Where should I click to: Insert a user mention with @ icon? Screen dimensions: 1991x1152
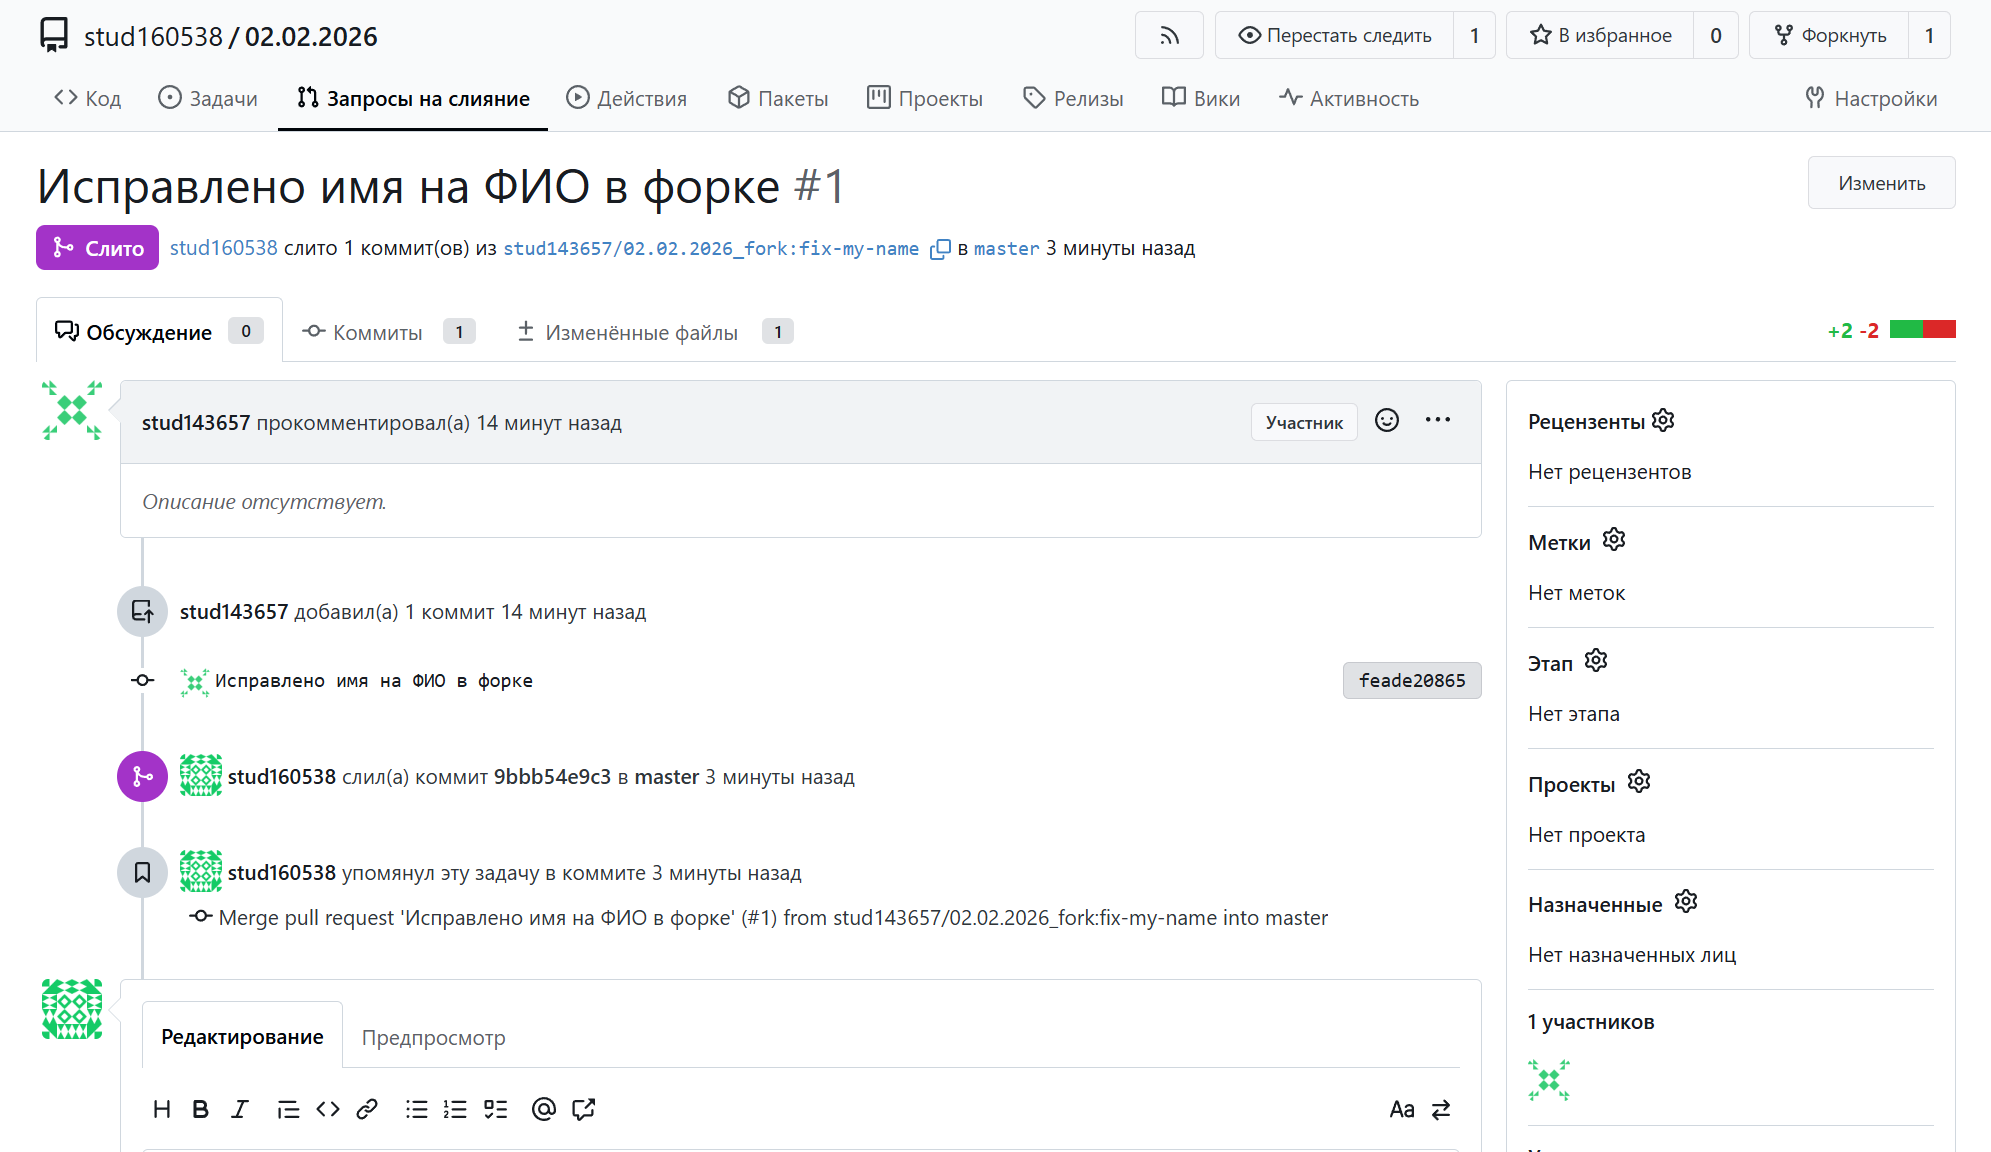(x=543, y=1109)
